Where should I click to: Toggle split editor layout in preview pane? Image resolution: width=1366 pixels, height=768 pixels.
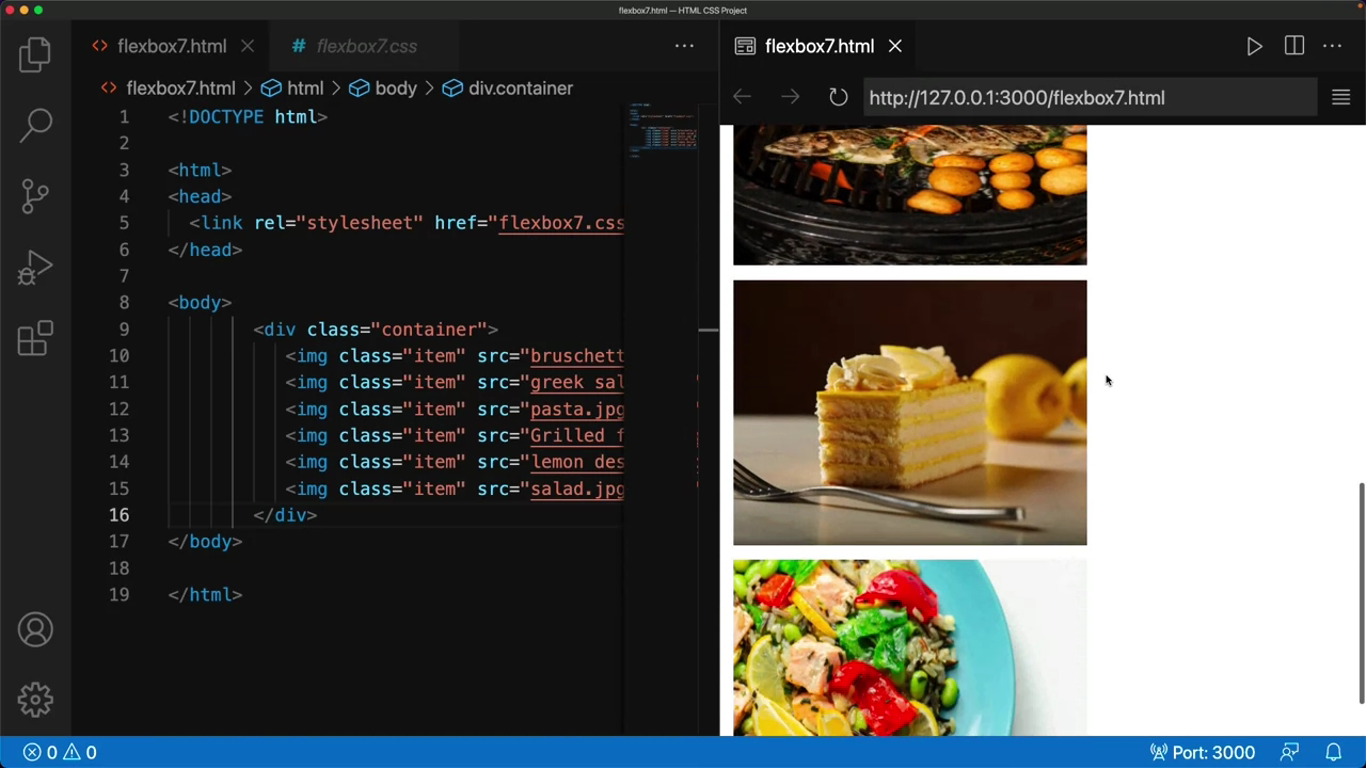[1294, 46]
